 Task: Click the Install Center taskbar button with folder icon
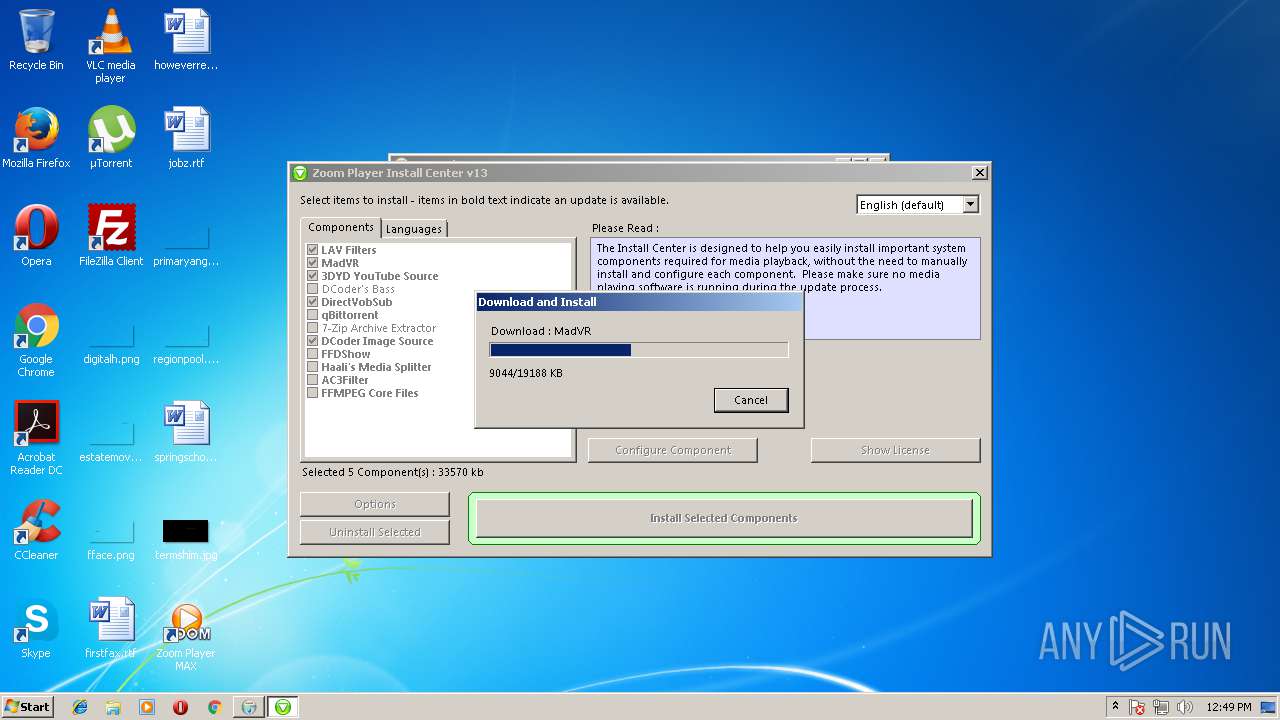tap(249, 707)
